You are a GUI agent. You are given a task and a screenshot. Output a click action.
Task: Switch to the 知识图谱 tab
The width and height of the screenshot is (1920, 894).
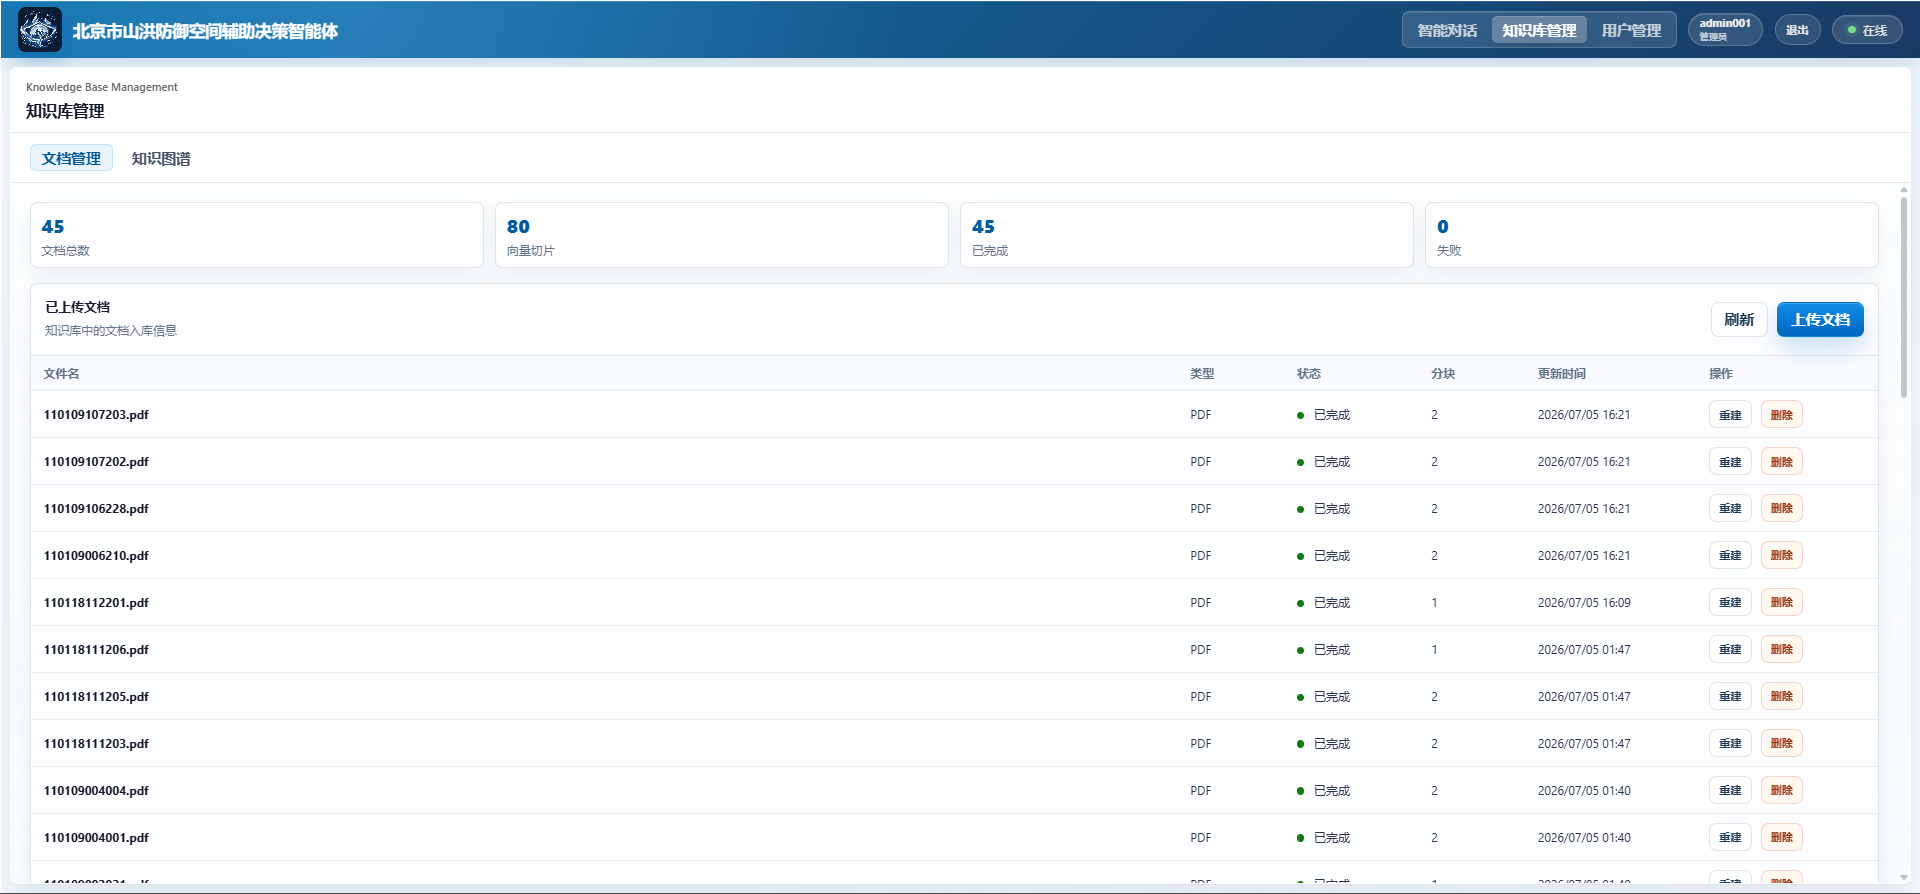[161, 158]
